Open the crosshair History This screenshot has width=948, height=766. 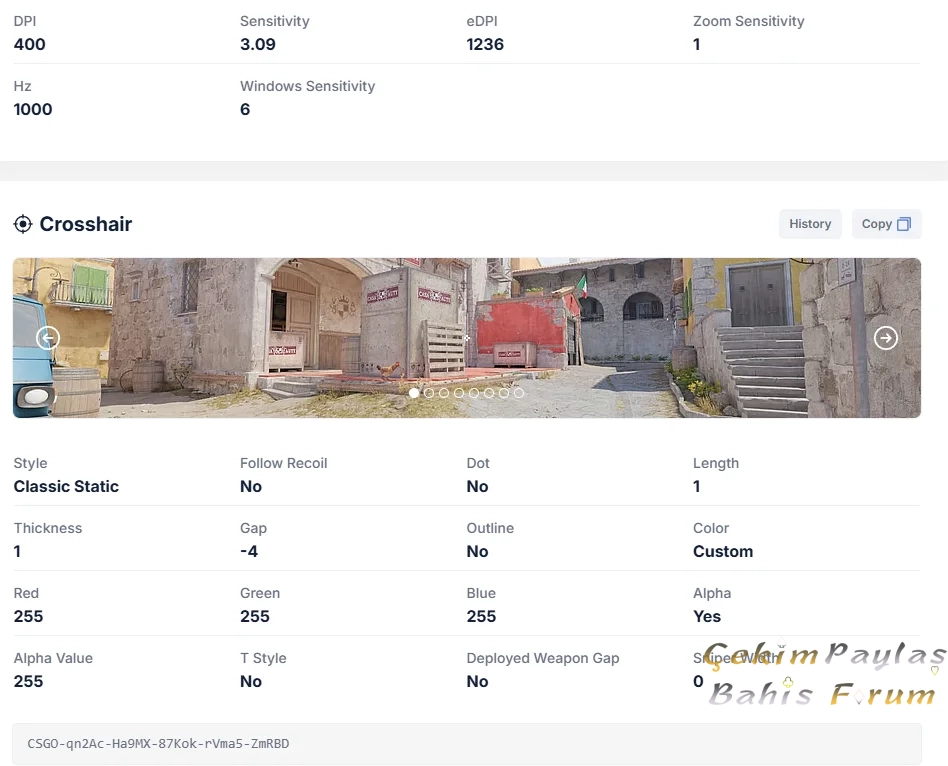810,224
